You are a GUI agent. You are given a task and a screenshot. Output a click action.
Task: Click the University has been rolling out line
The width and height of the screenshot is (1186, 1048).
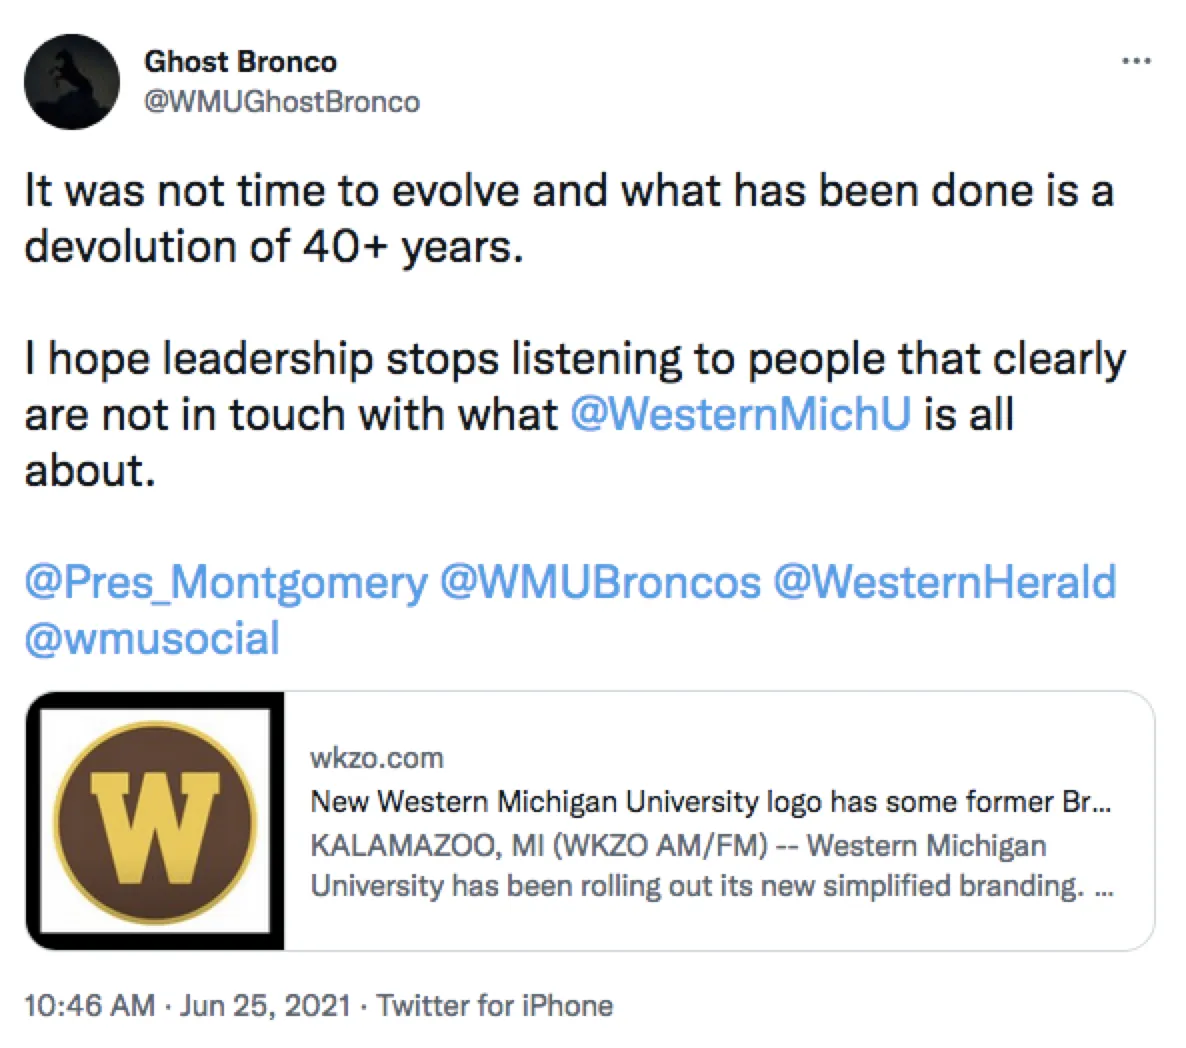pyautogui.click(x=698, y=887)
